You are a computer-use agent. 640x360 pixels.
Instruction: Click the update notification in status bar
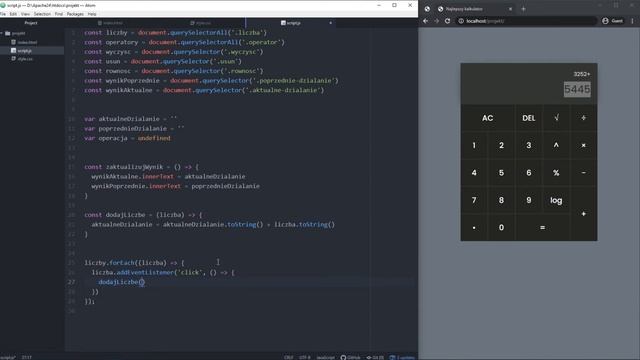click(x=402, y=357)
